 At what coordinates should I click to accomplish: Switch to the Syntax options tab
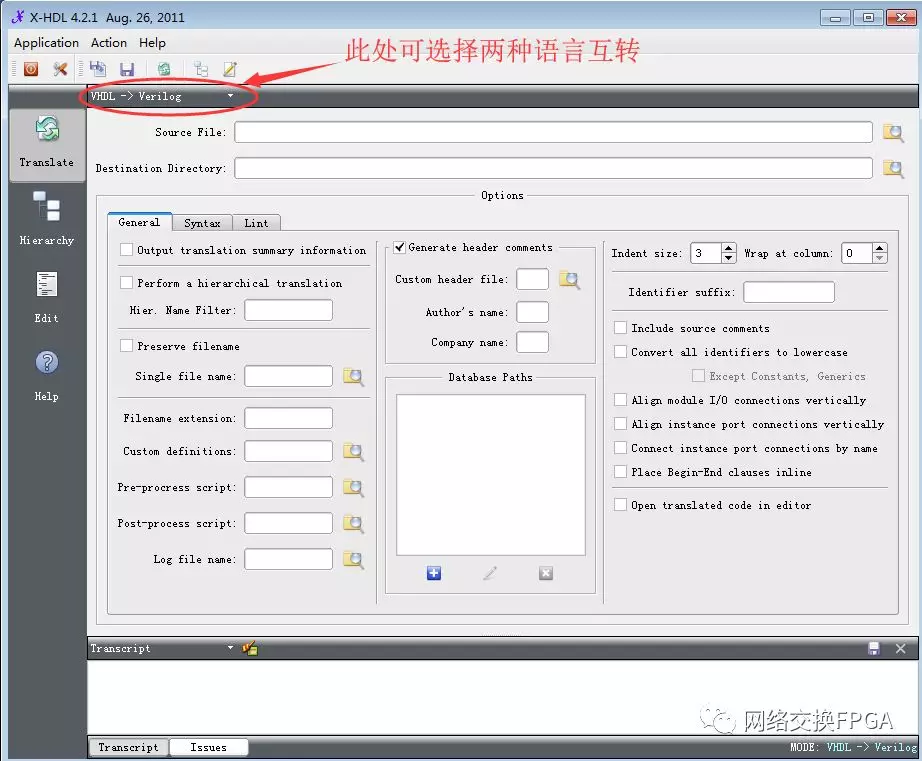pos(202,223)
